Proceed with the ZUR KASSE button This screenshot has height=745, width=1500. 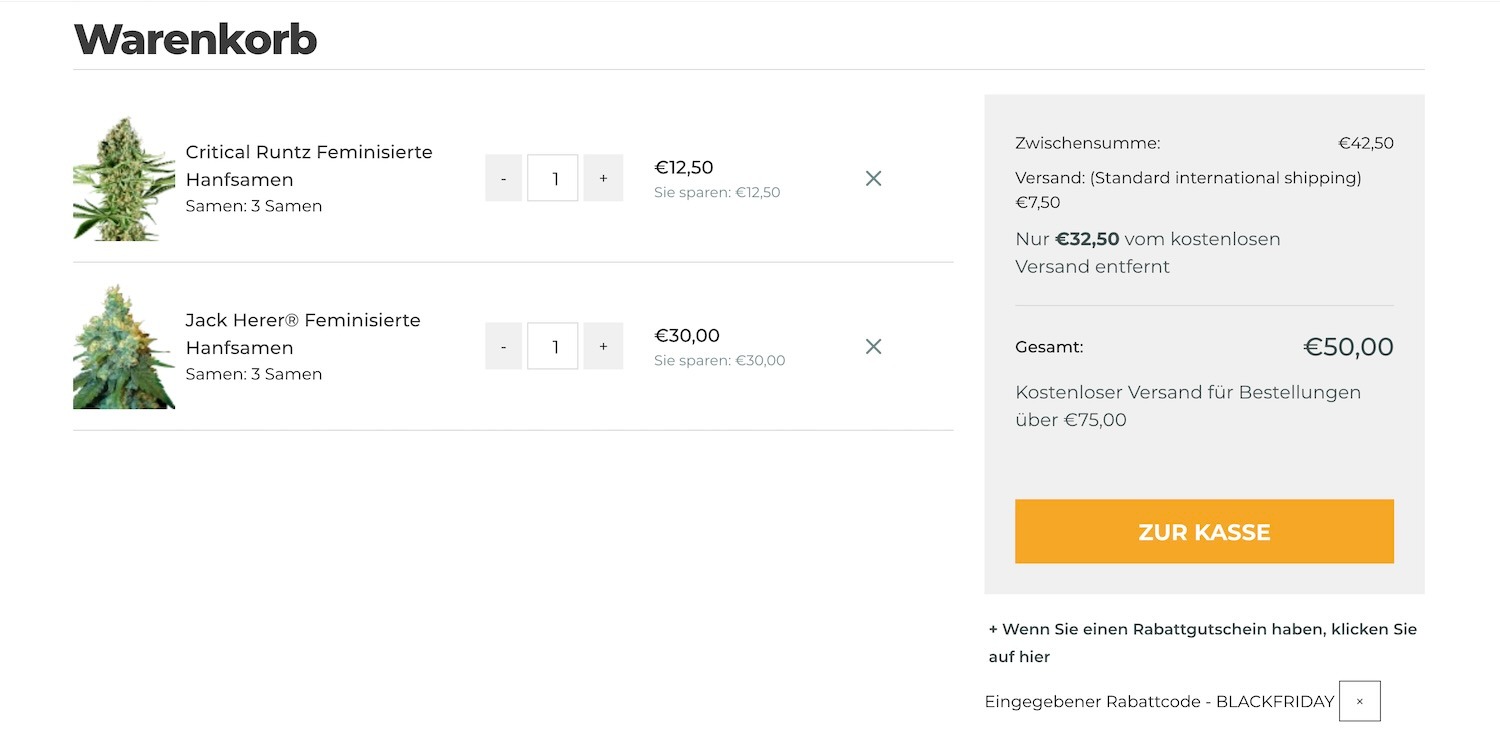point(1204,531)
